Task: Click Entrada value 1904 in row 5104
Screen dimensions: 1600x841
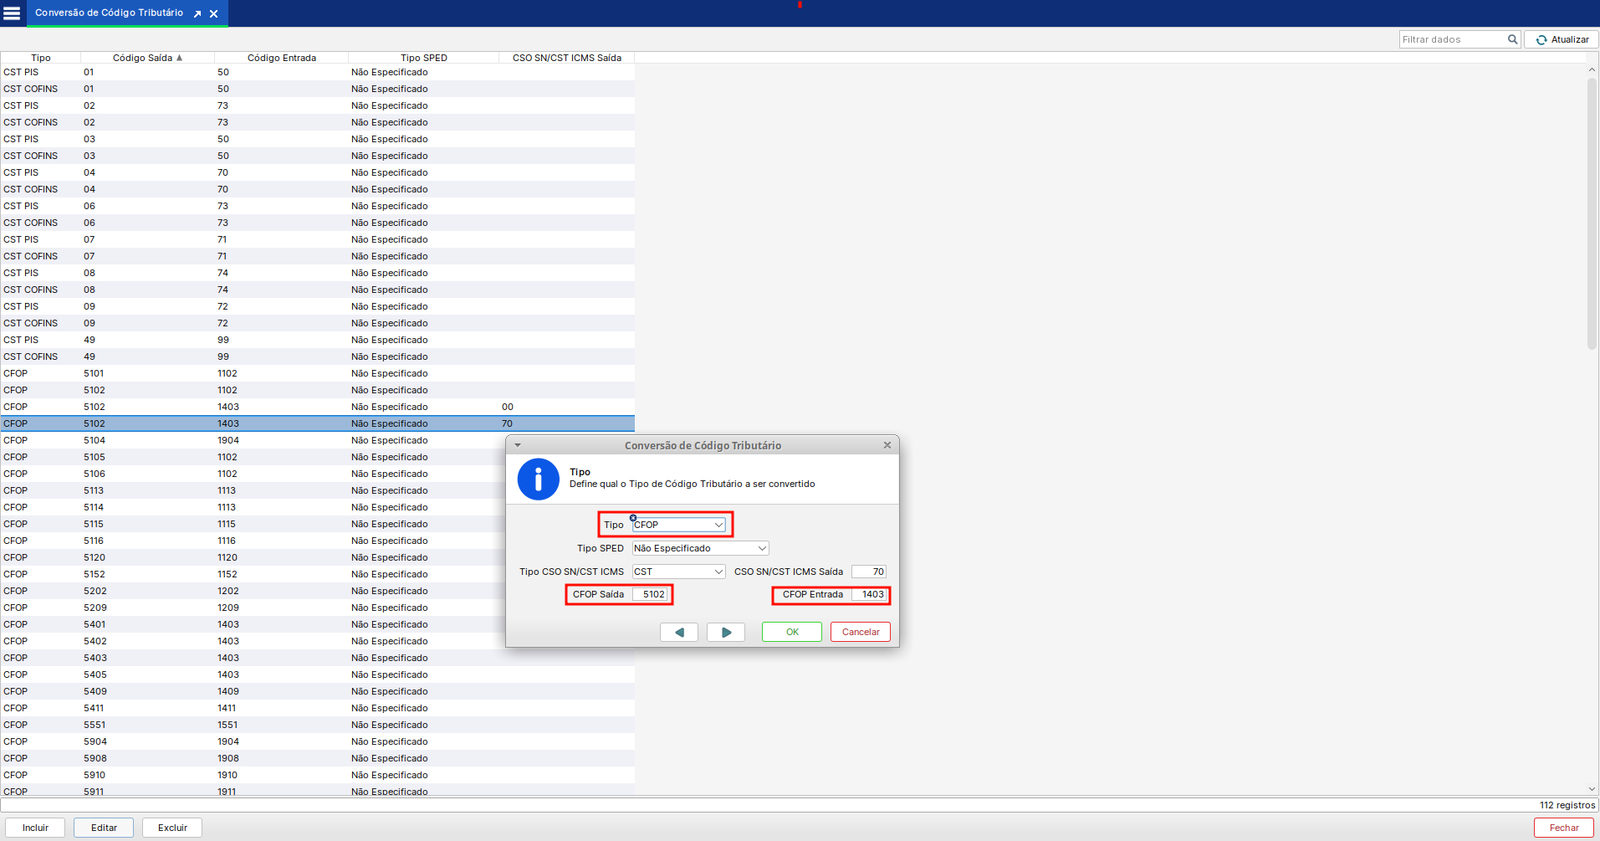Action: [228, 441]
